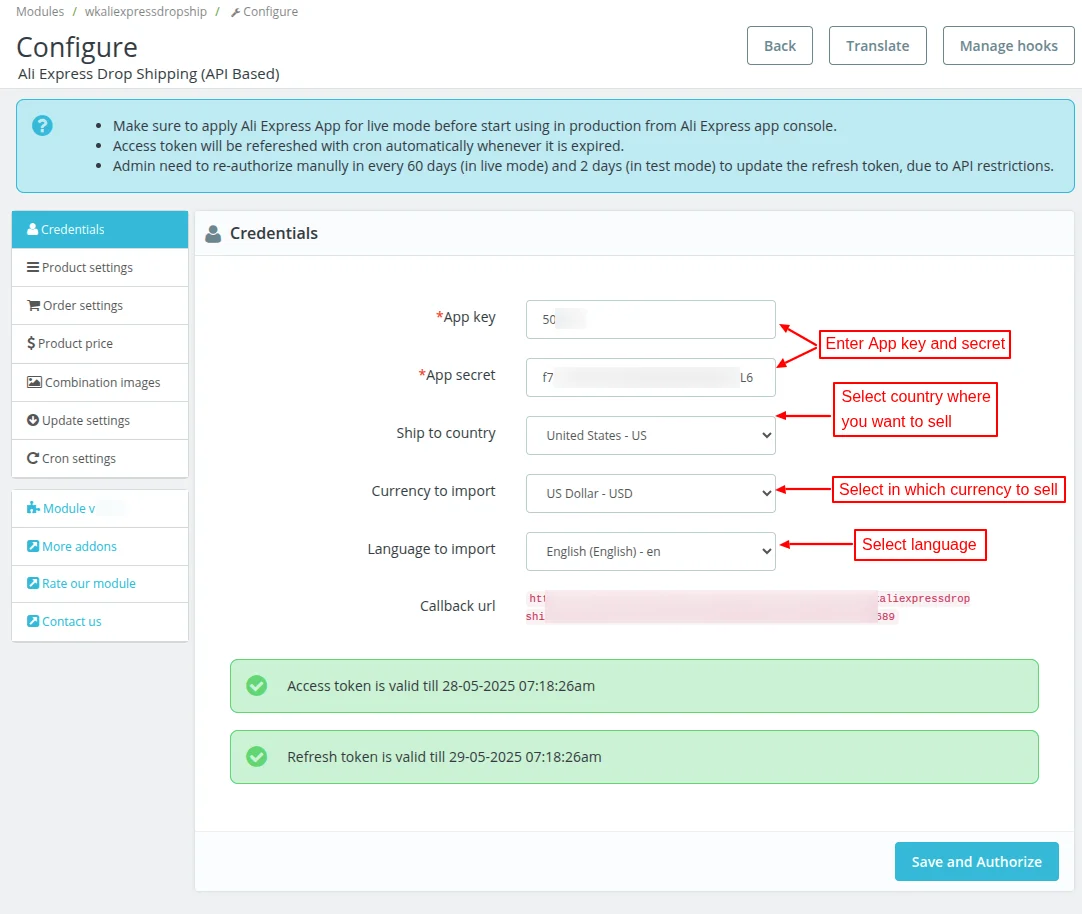Click the green checkmark on the access token alert
Screen dimensions: 1082x914
coord(257,686)
